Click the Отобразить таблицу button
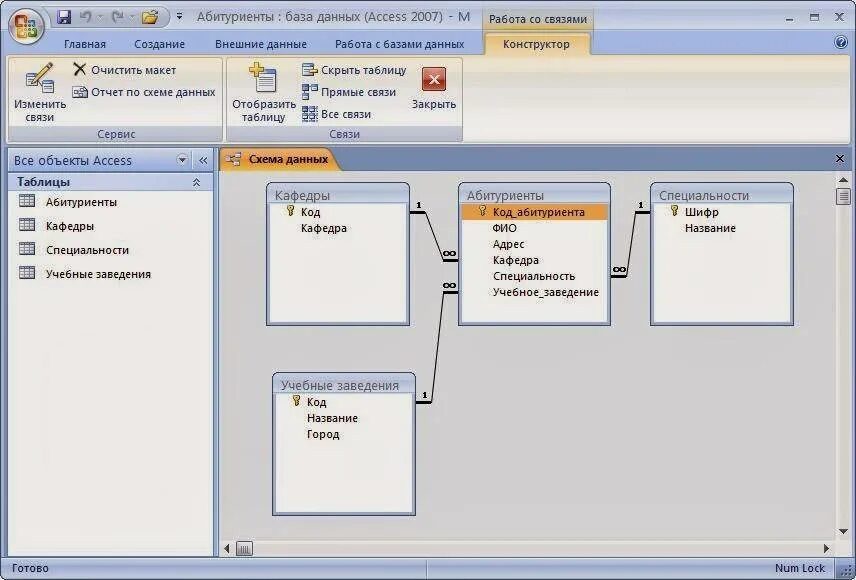This screenshot has height=580, width=856. pos(264,91)
